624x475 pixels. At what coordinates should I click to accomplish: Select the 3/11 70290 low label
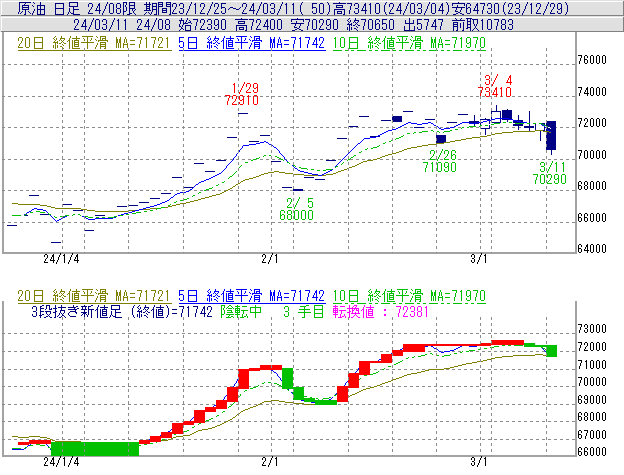[x=550, y=173]
